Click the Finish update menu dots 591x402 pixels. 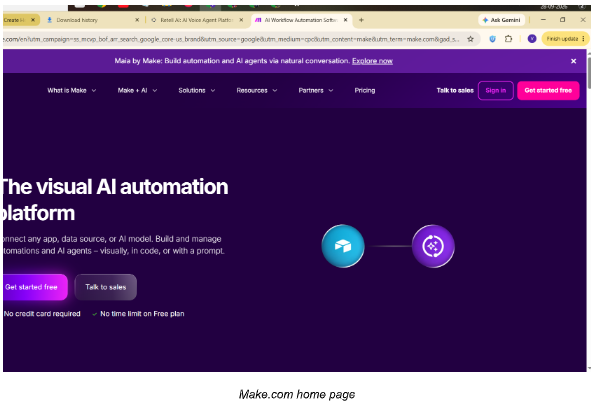(x=583, y=39)
